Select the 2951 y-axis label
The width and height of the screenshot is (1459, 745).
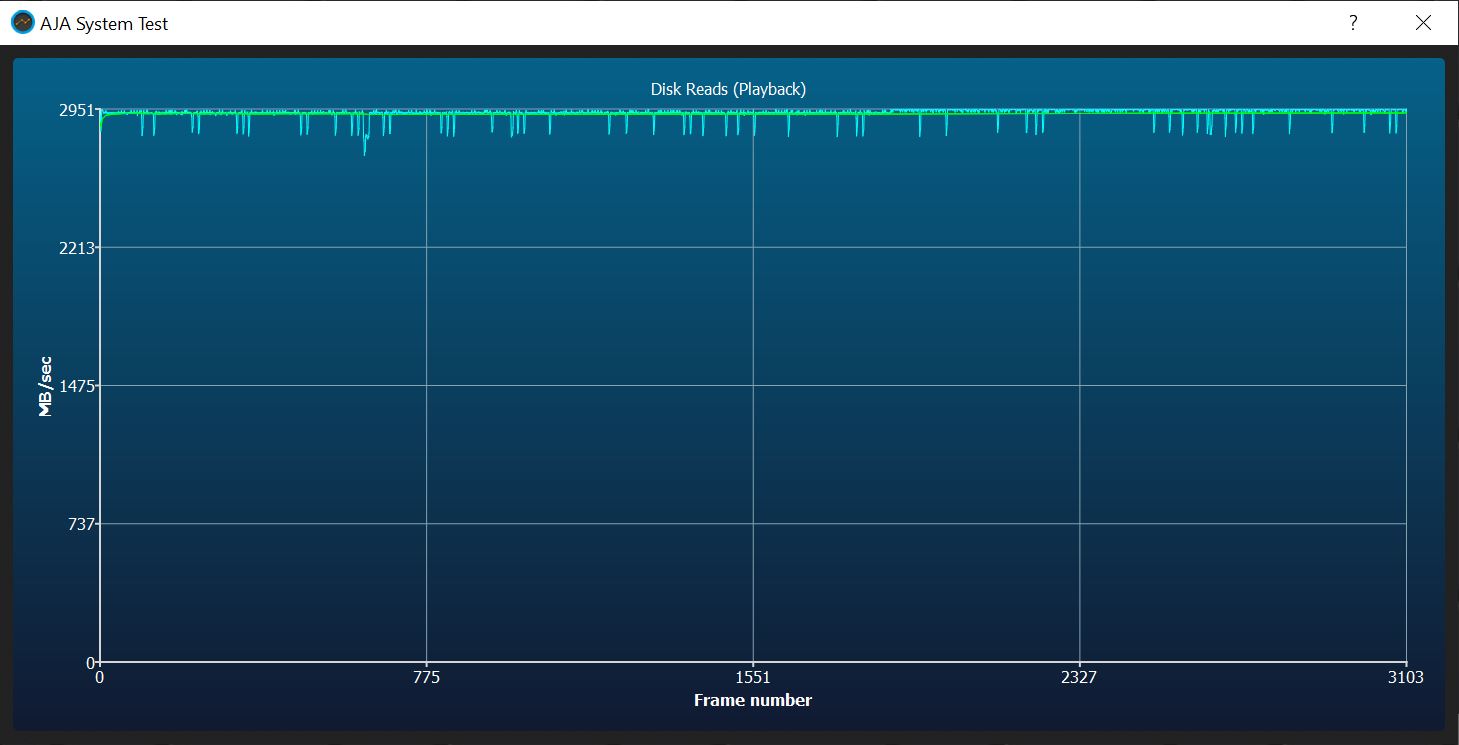click(x=79, y=109)
